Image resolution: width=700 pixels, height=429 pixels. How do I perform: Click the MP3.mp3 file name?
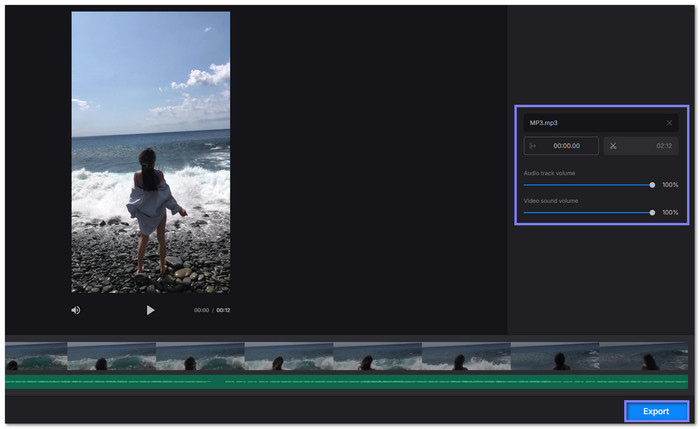pyautogui.click(x=543, y=123)
